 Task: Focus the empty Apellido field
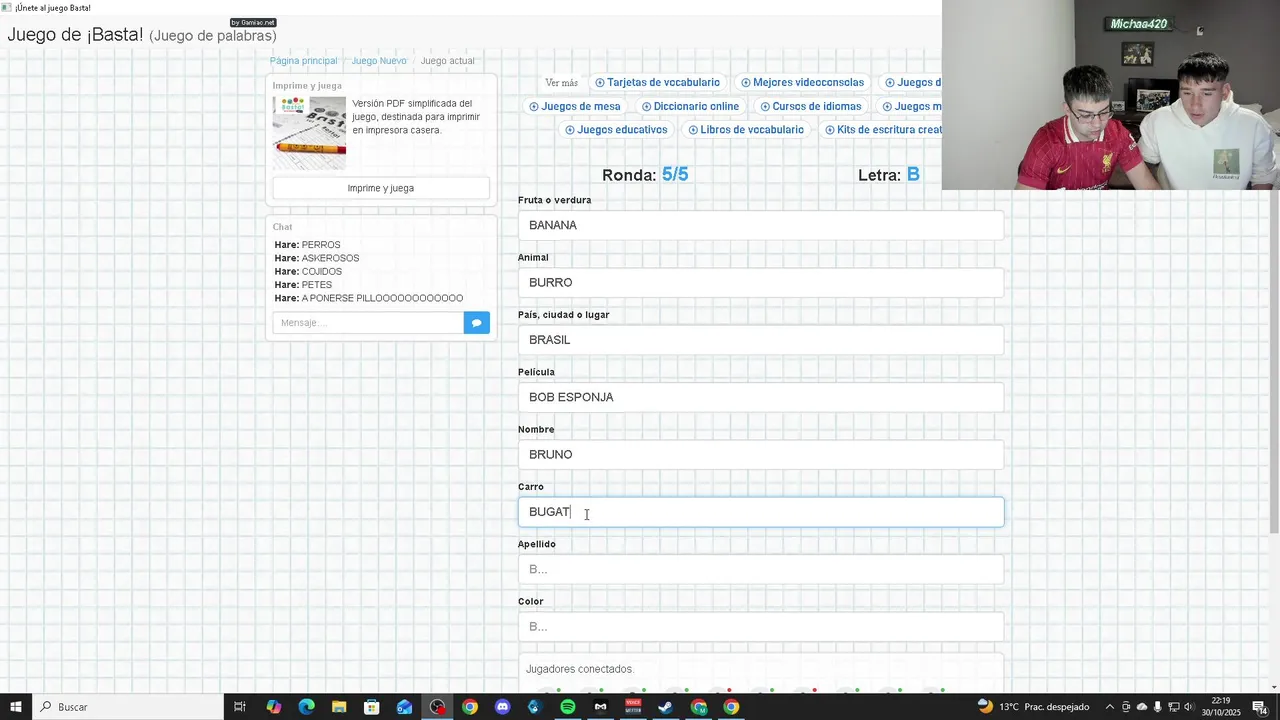(761, 569)
